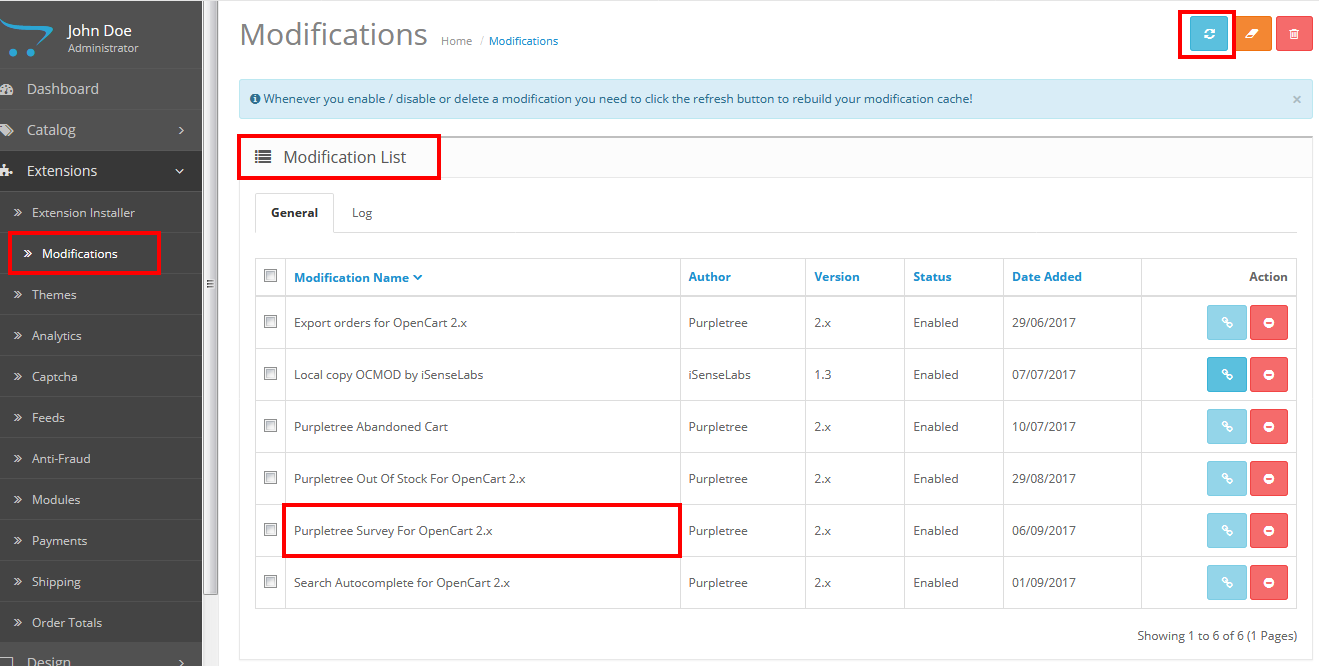Go to Payments in the sidebar
This screenshot has width=1319, height=666.
(101, 541)
